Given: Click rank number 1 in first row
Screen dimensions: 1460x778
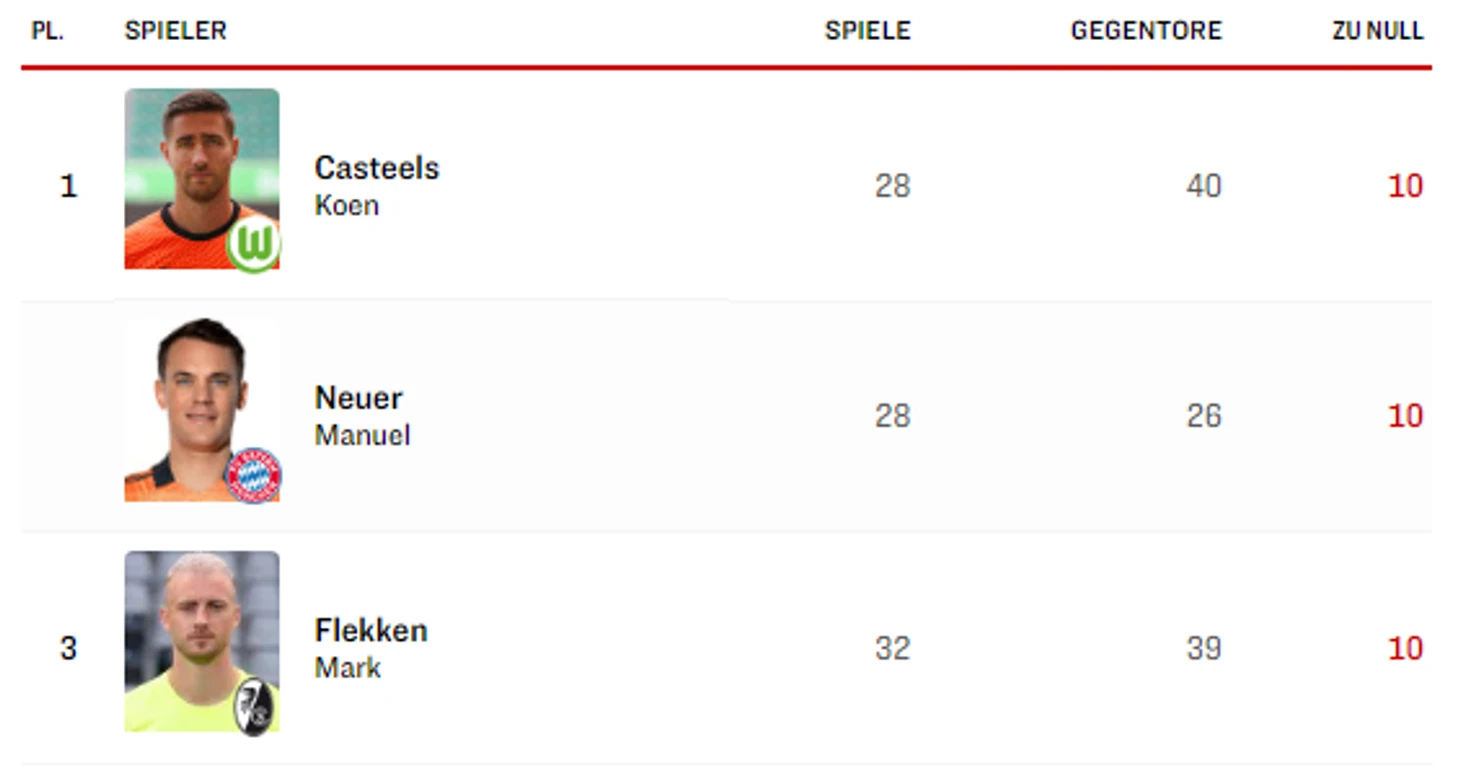Looking at the screenshot, I should (x=68, y=186).
